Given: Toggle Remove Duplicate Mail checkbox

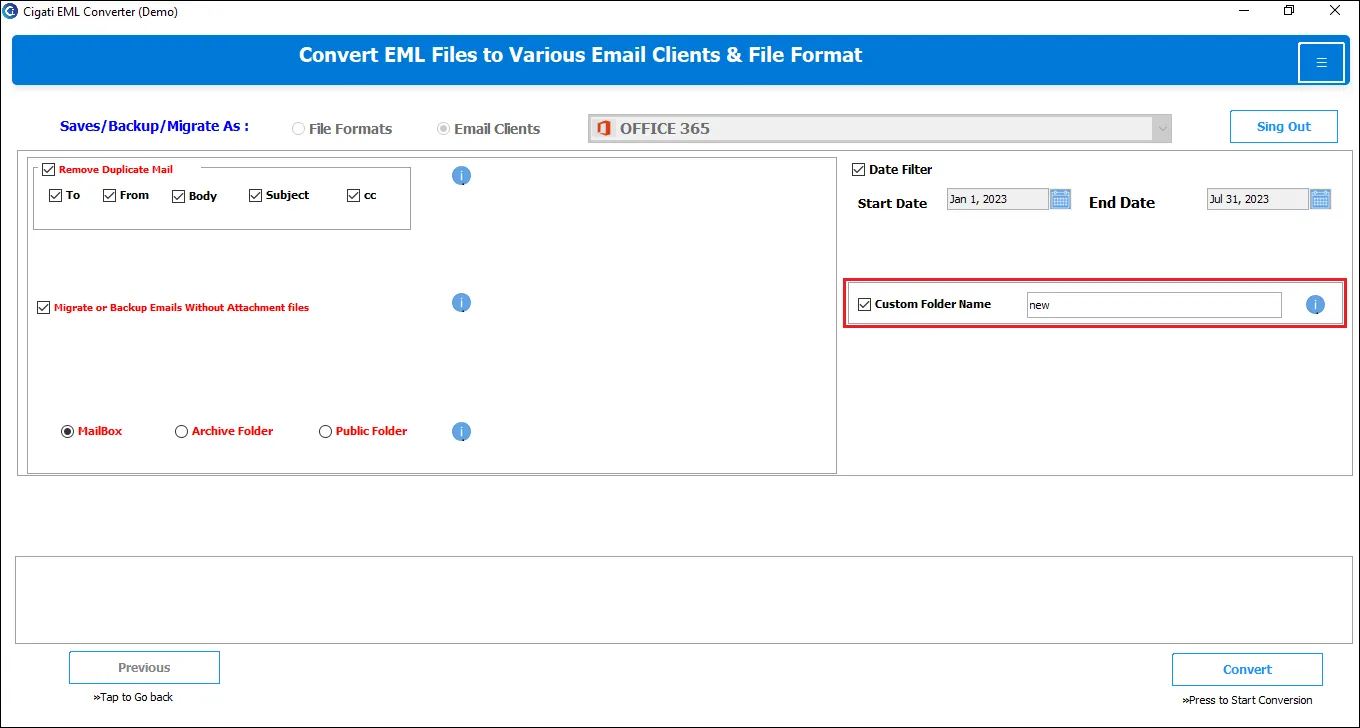Looking at the screenshot, I should pyautogui.click(x=48, y=170).
